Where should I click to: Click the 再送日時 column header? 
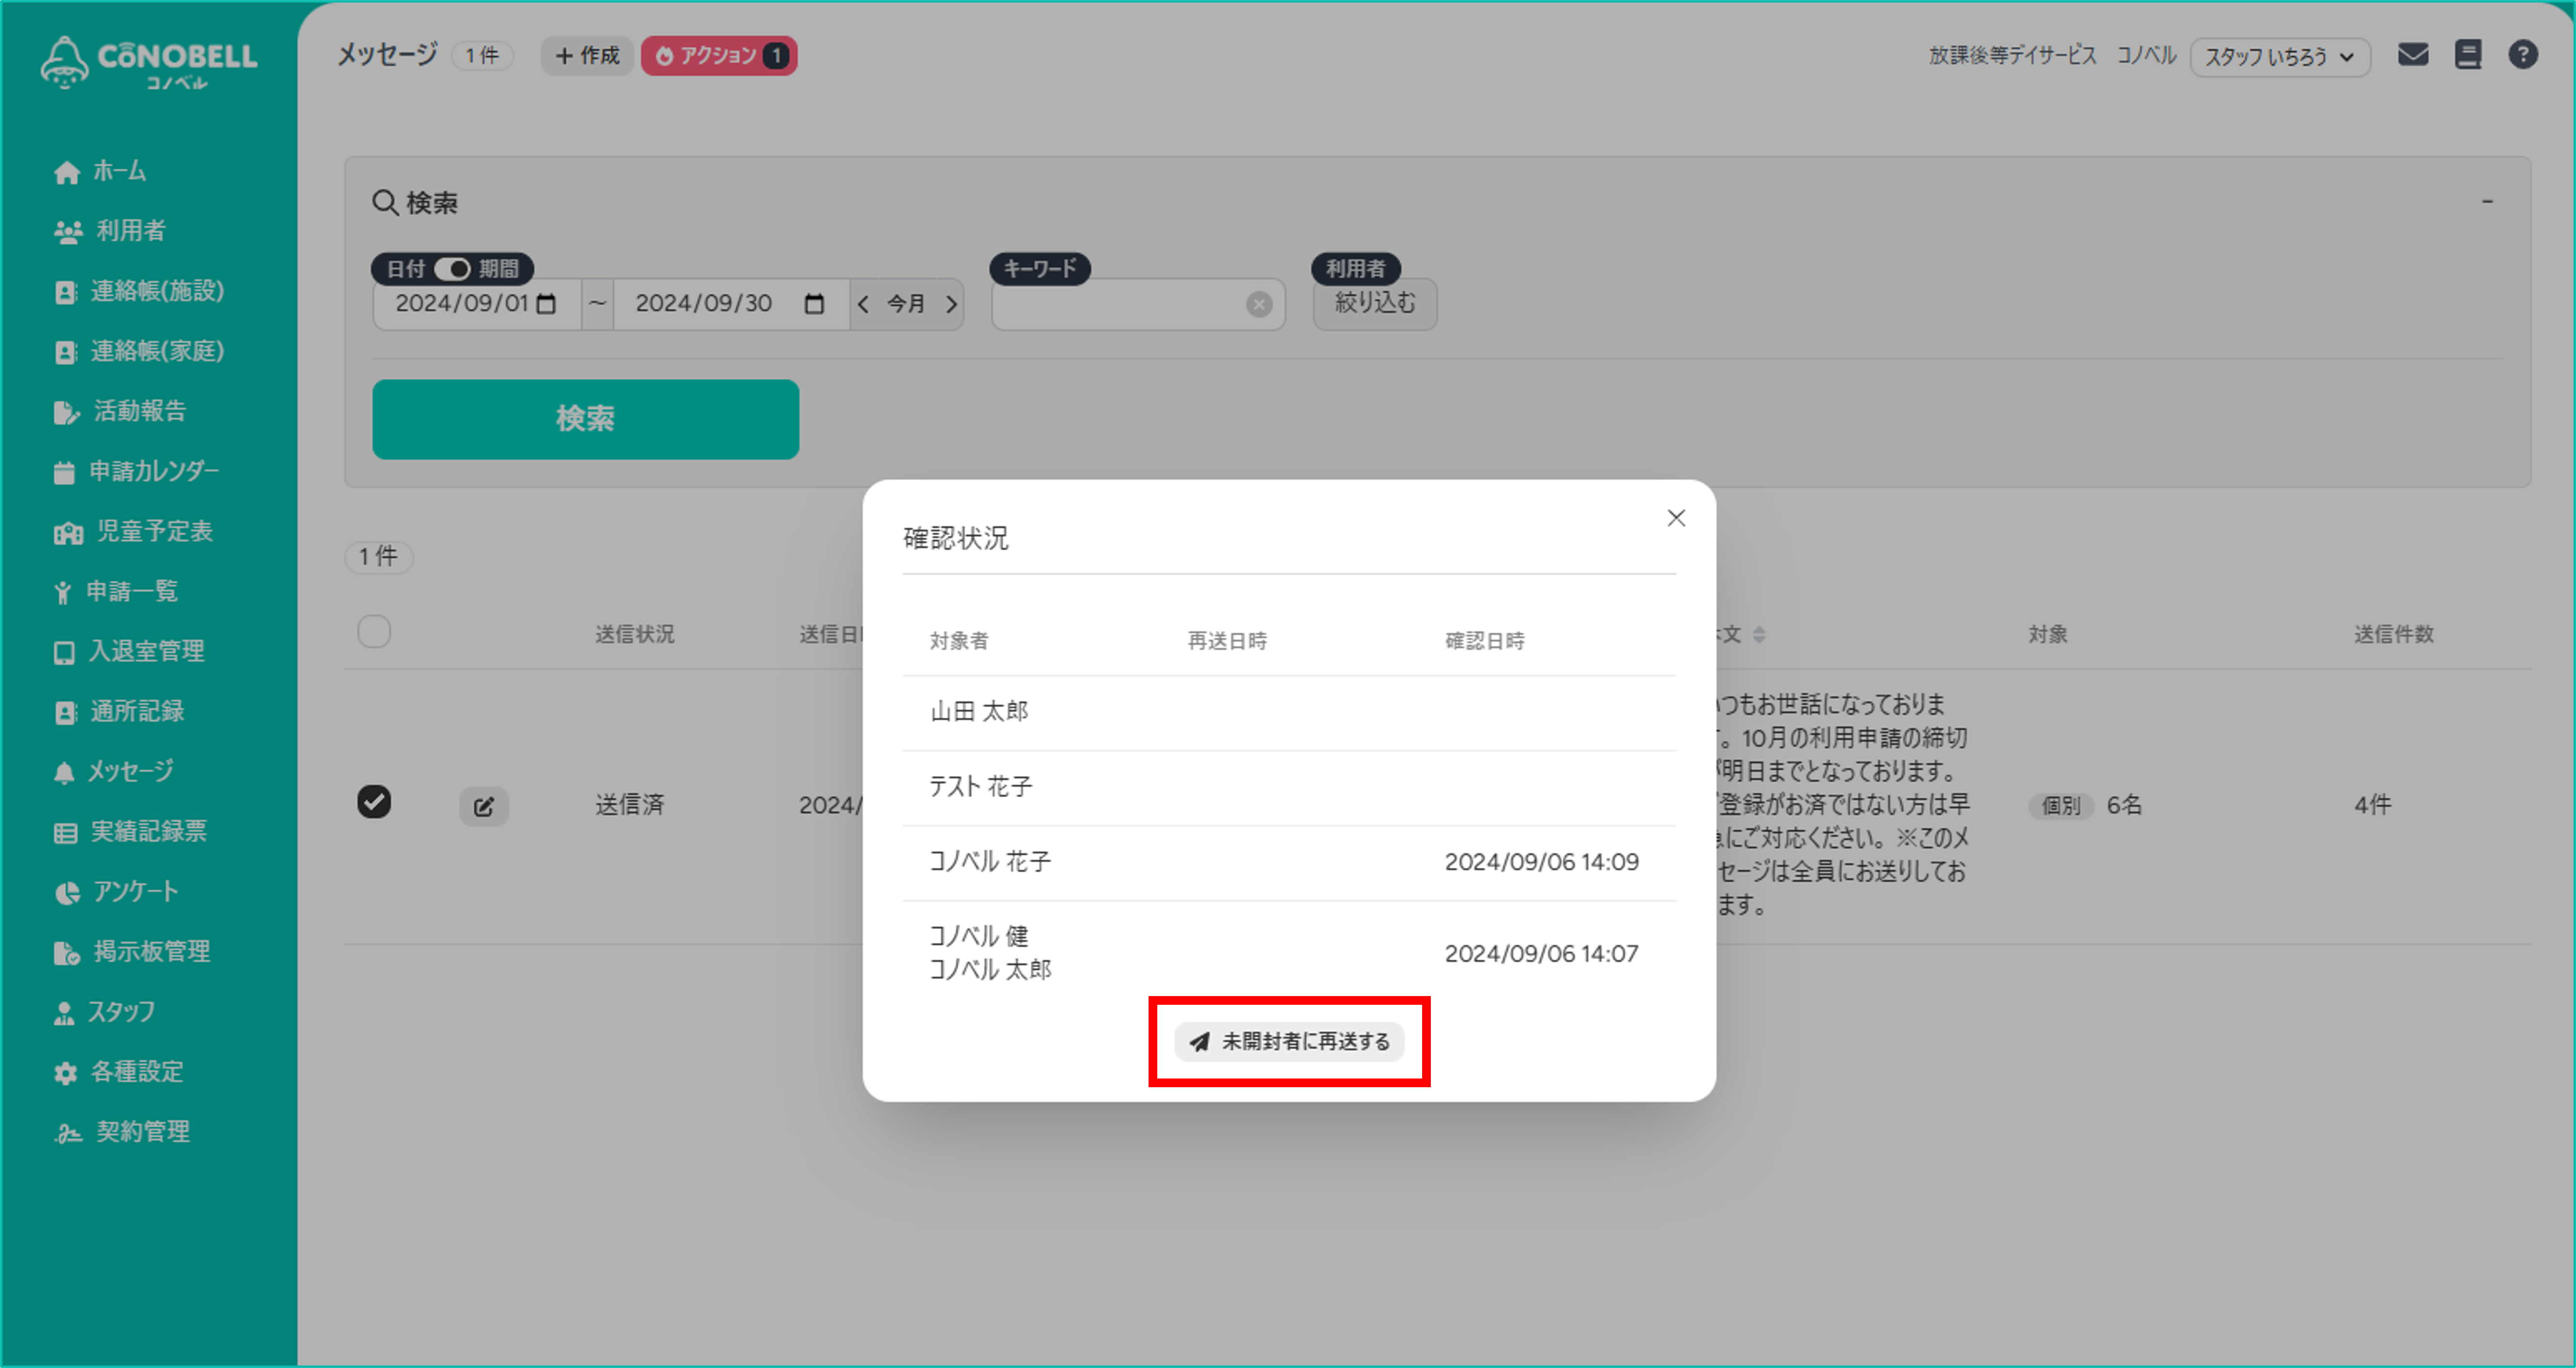point(1227,641)
